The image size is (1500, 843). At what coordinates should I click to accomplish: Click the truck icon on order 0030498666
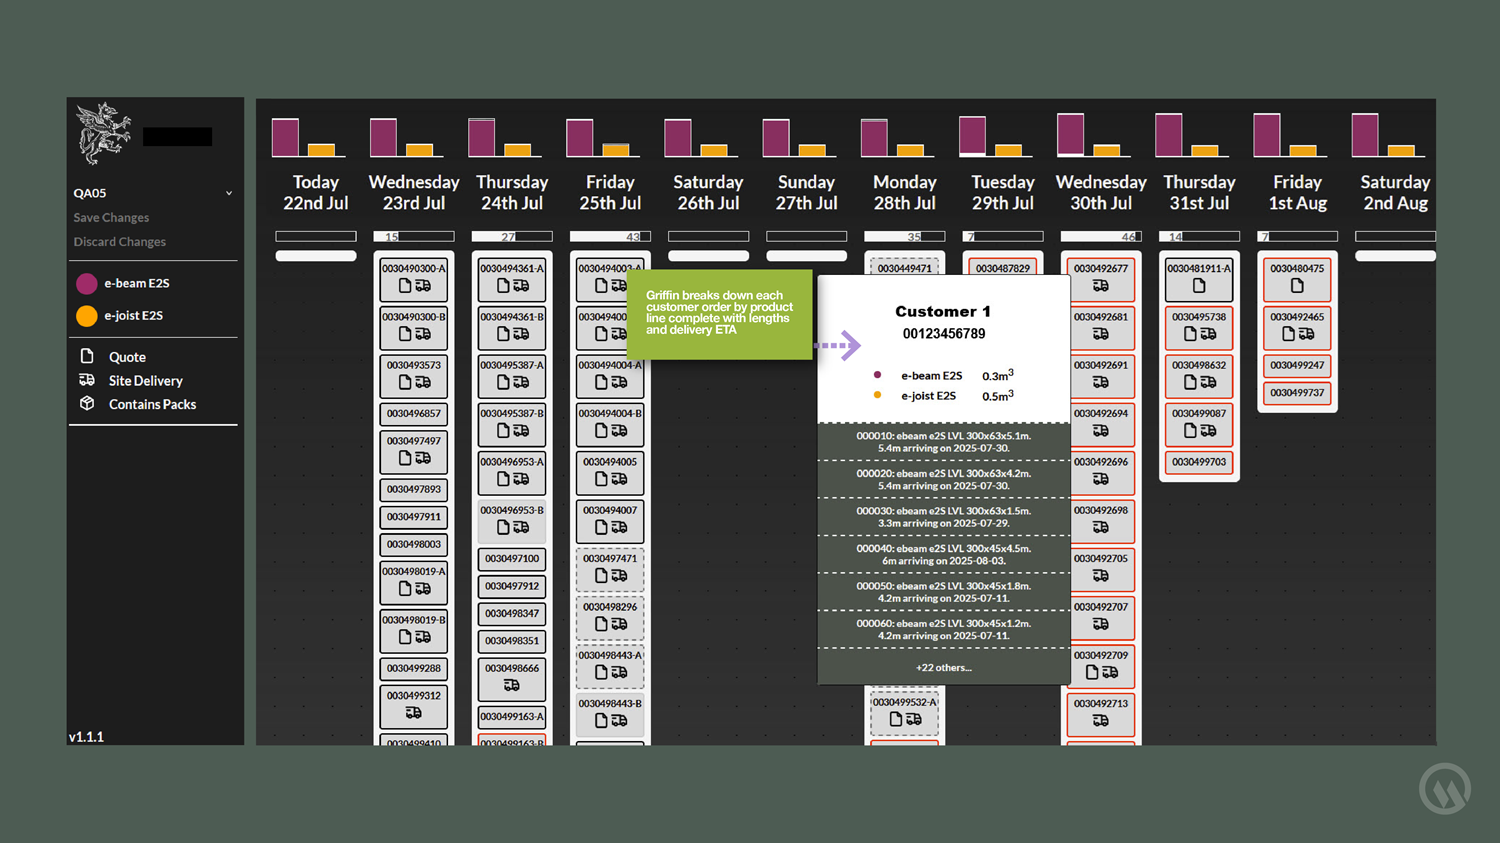pos(511,686)
